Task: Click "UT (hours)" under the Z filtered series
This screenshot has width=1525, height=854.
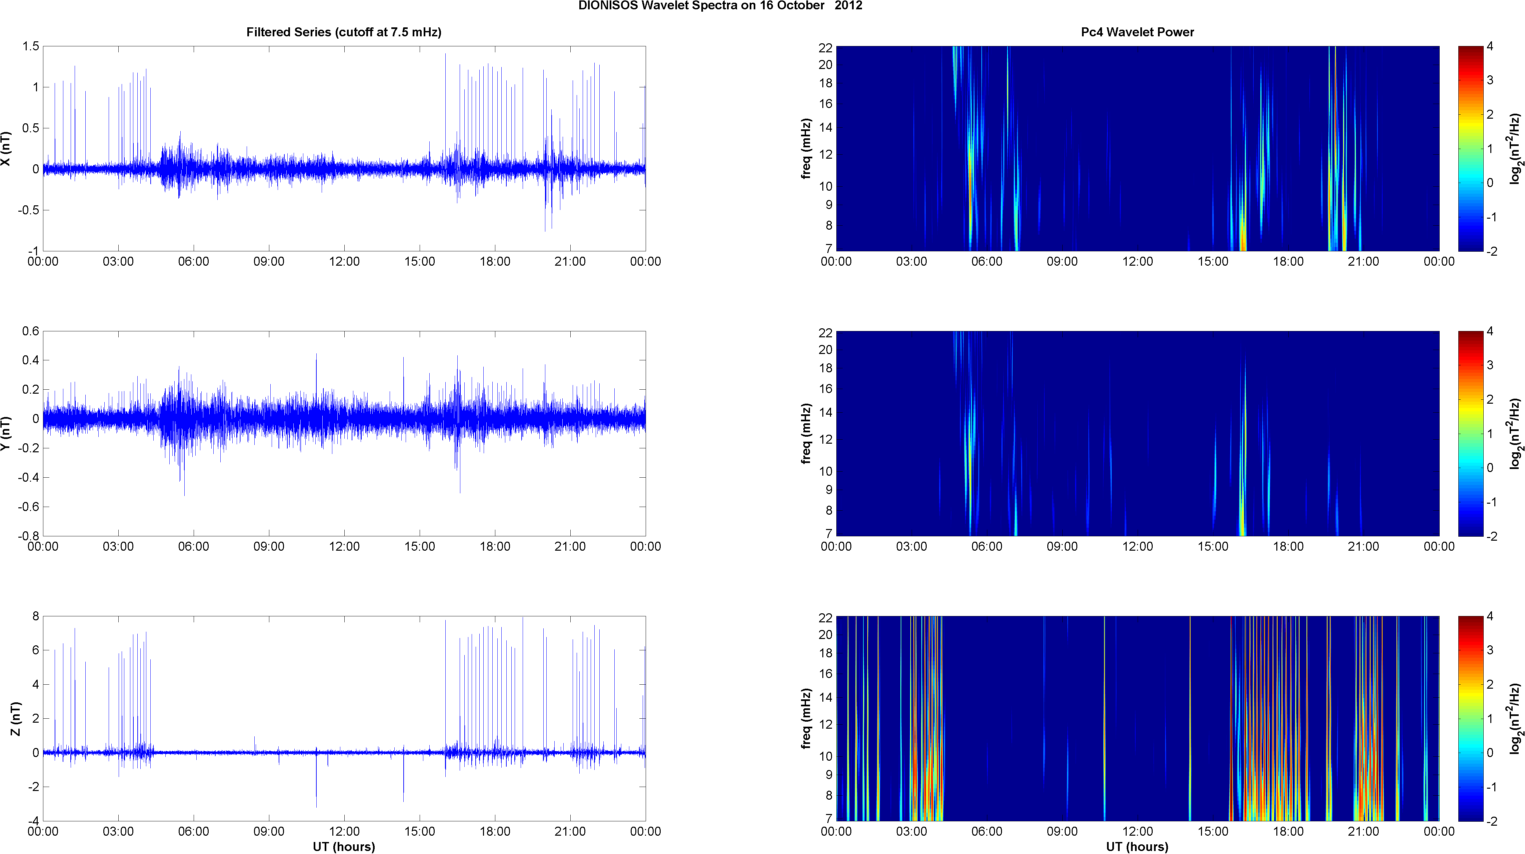Action: point(344,847)
